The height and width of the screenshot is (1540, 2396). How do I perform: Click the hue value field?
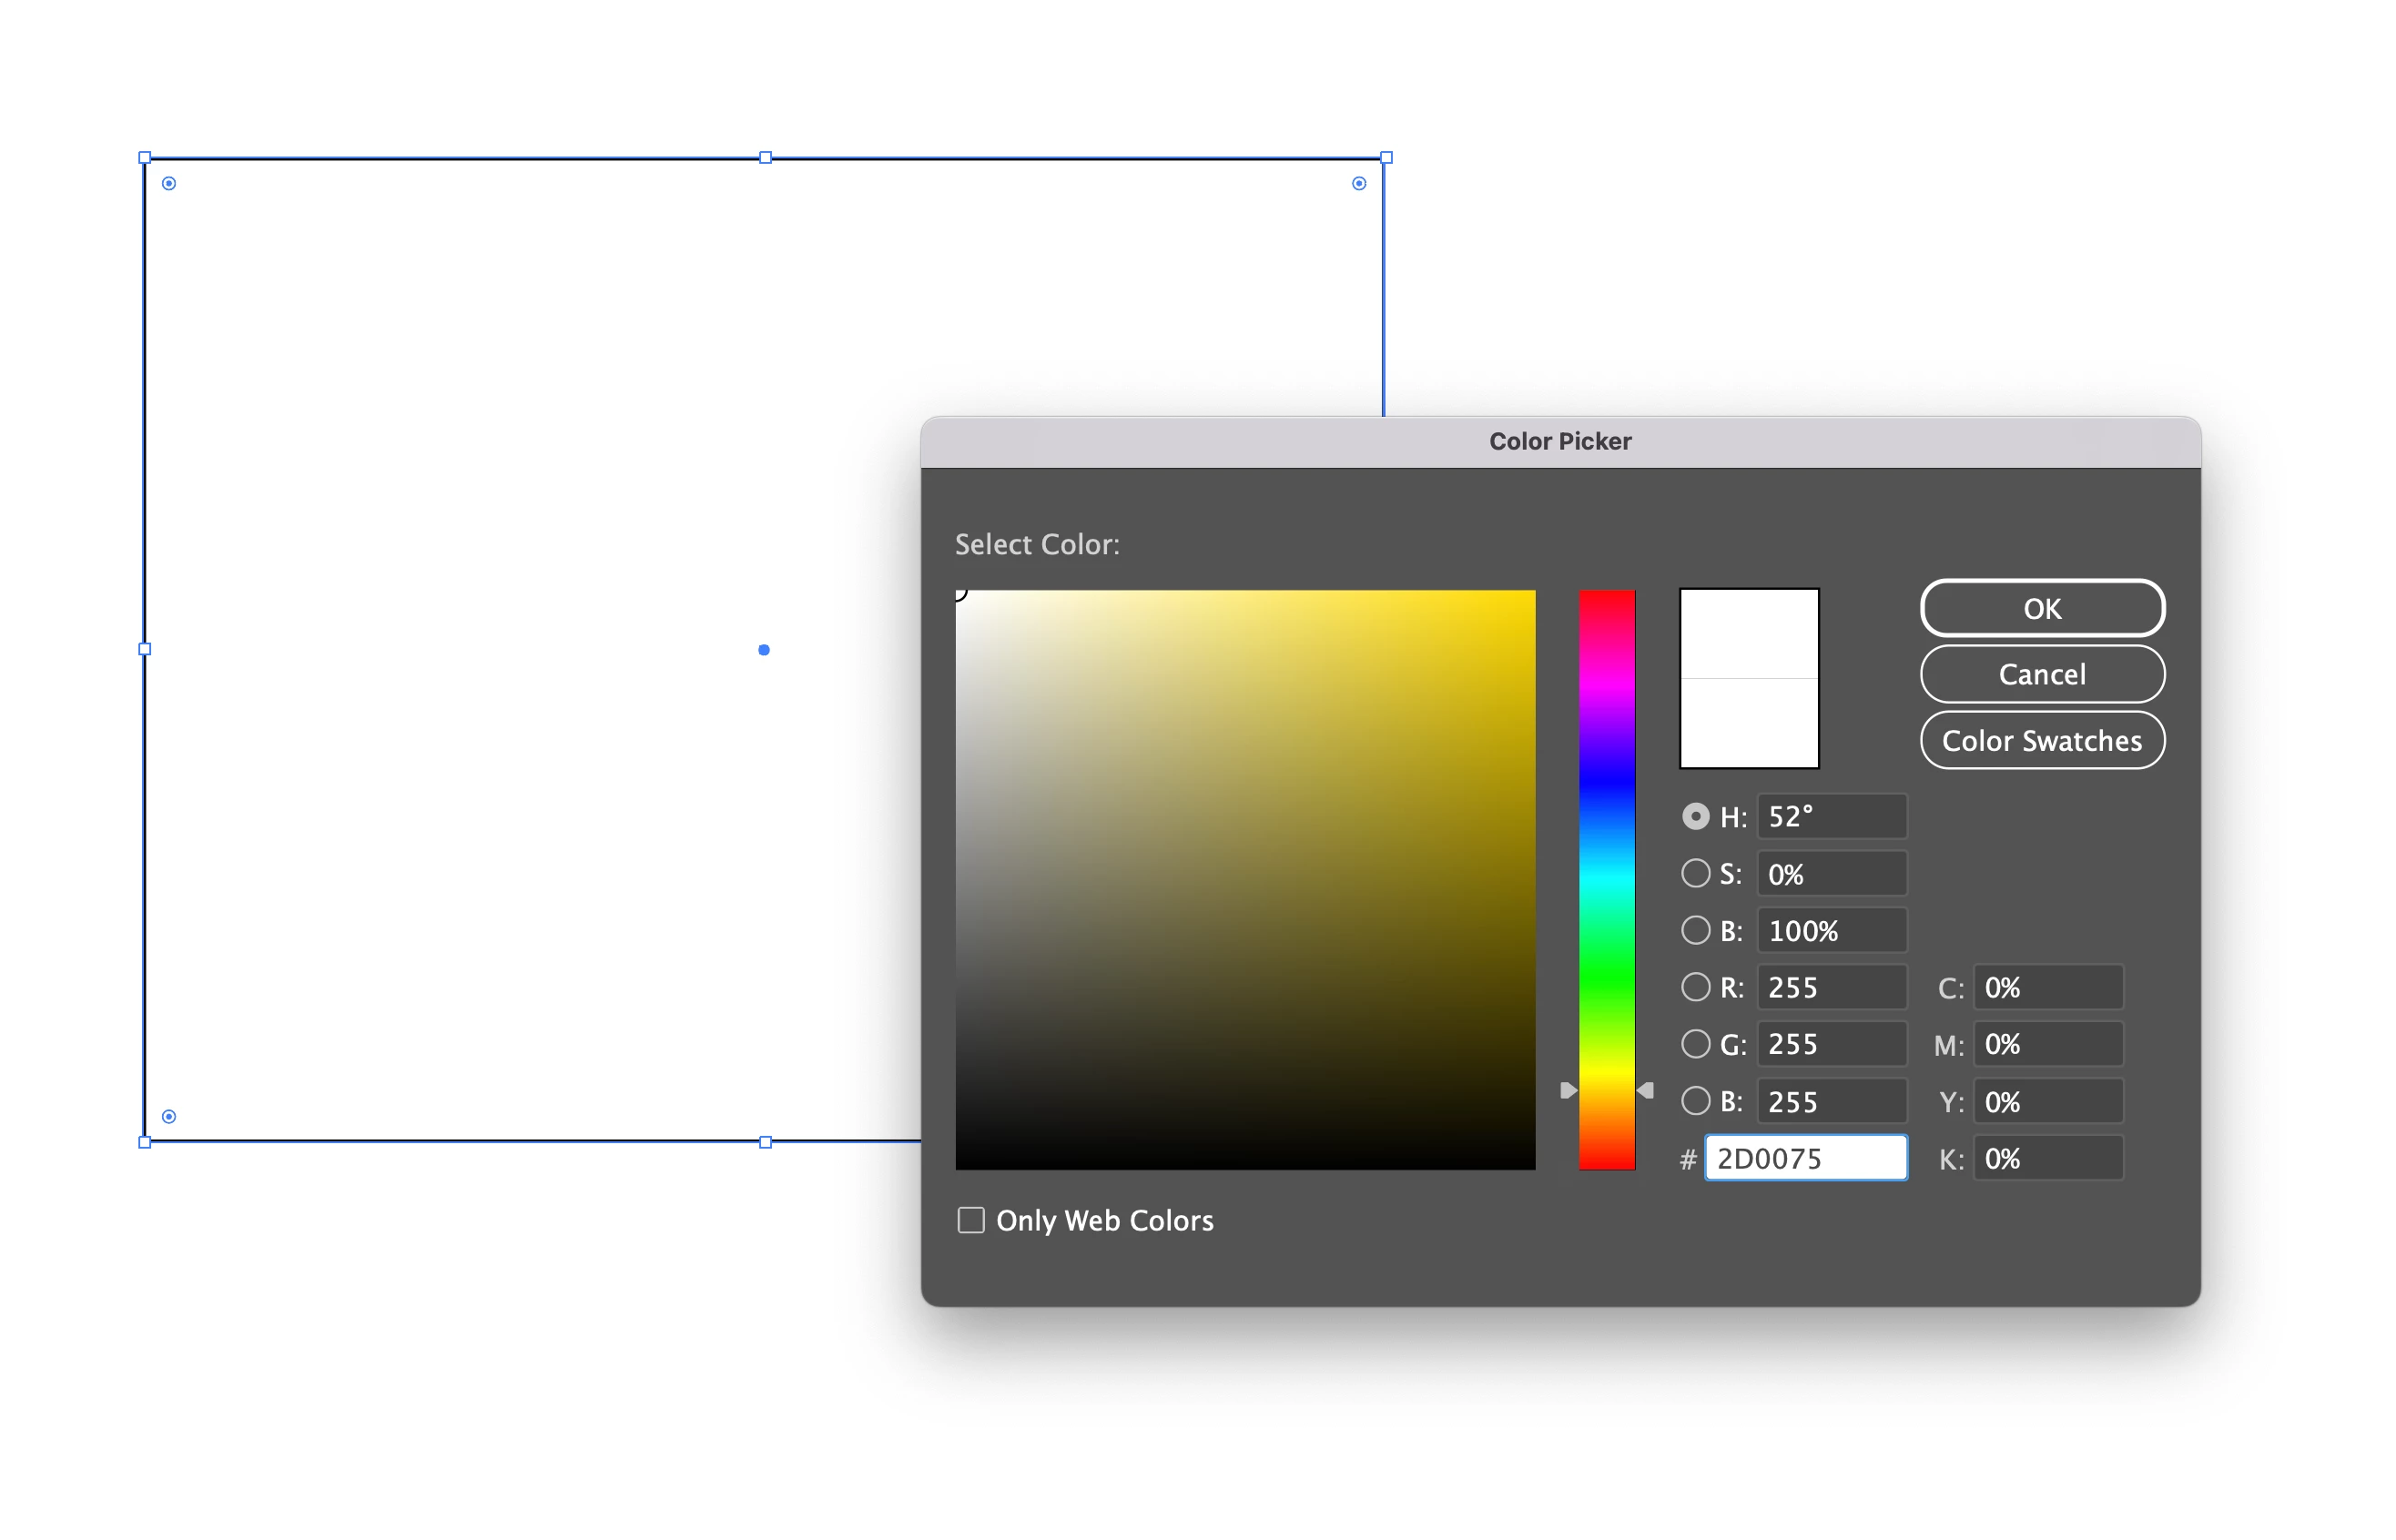pos(1830,816)
